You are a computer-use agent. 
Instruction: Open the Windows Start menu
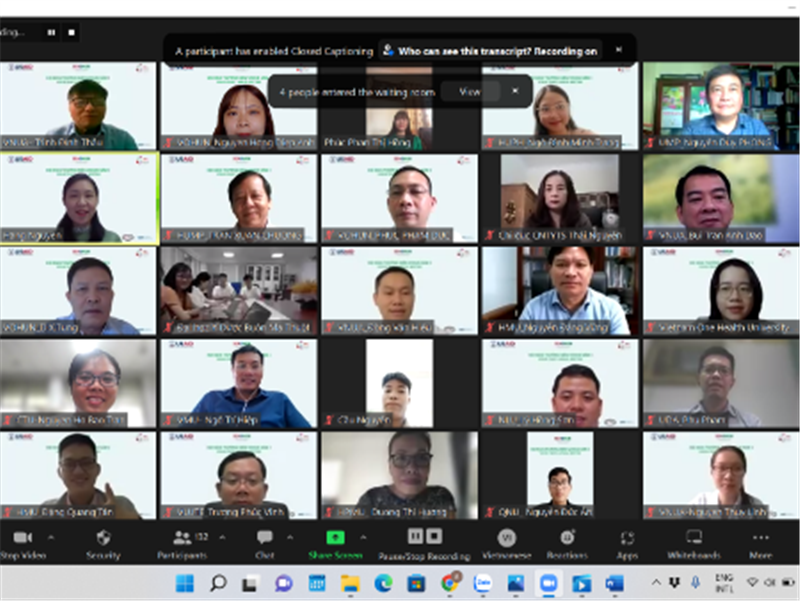click(x=185, y=583)
